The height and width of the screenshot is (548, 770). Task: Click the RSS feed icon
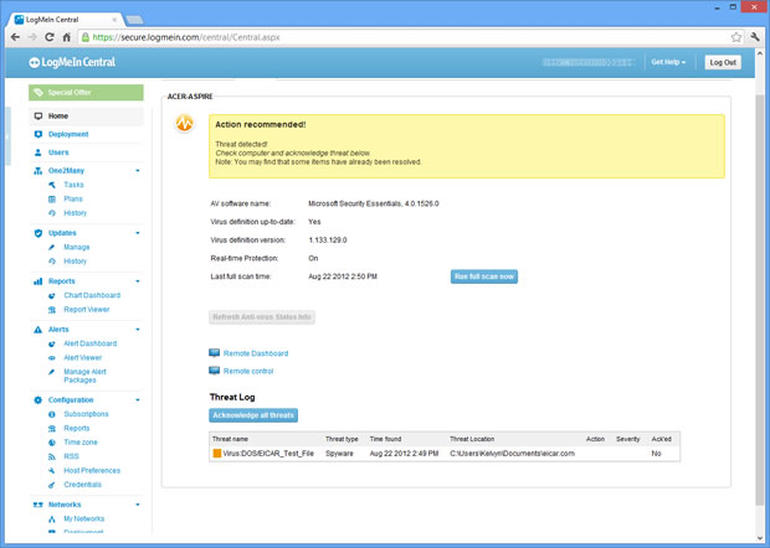[52, 457]
